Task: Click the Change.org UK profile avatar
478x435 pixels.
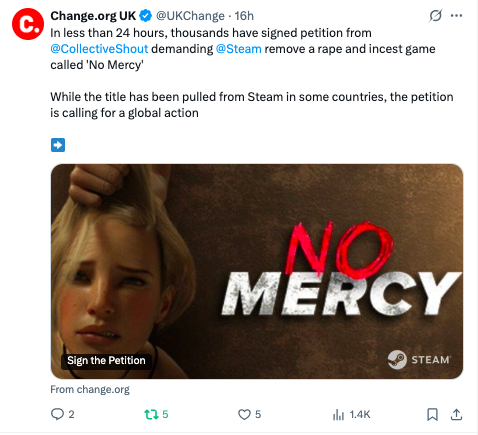Action: tap(28, 24)
